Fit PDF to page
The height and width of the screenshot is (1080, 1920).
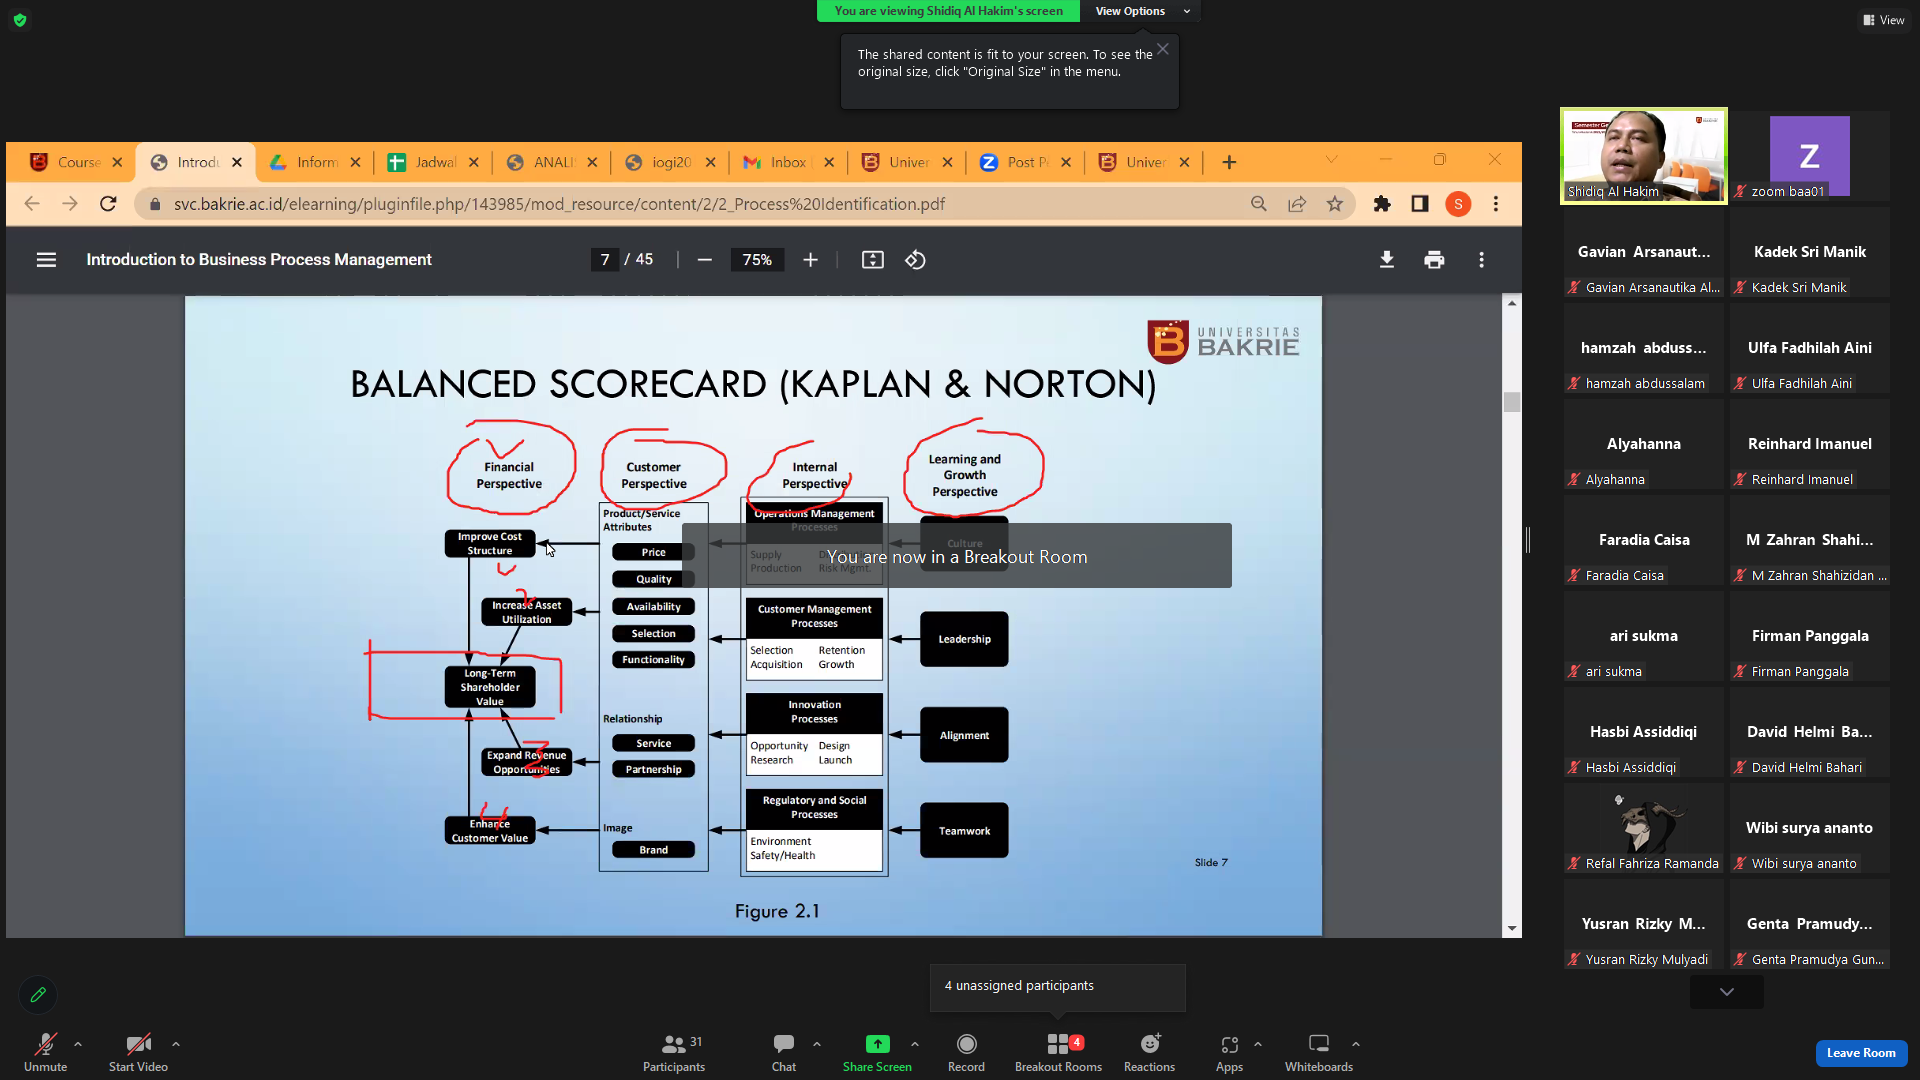pyautogui.click(x=873, y=260)
